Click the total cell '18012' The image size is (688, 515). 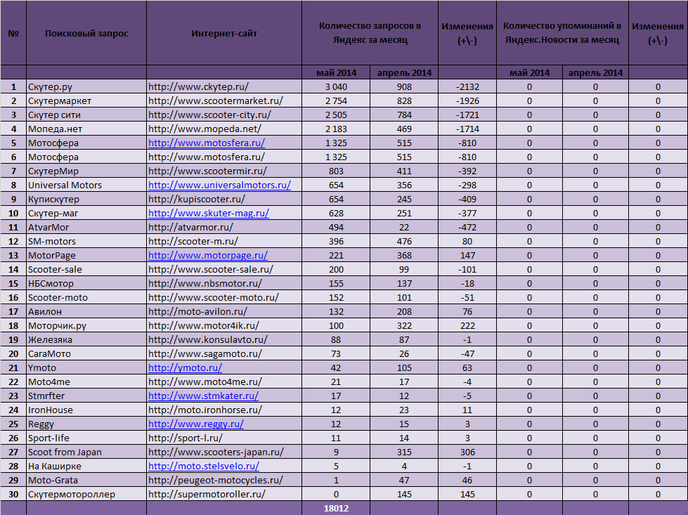click(336, 508)
